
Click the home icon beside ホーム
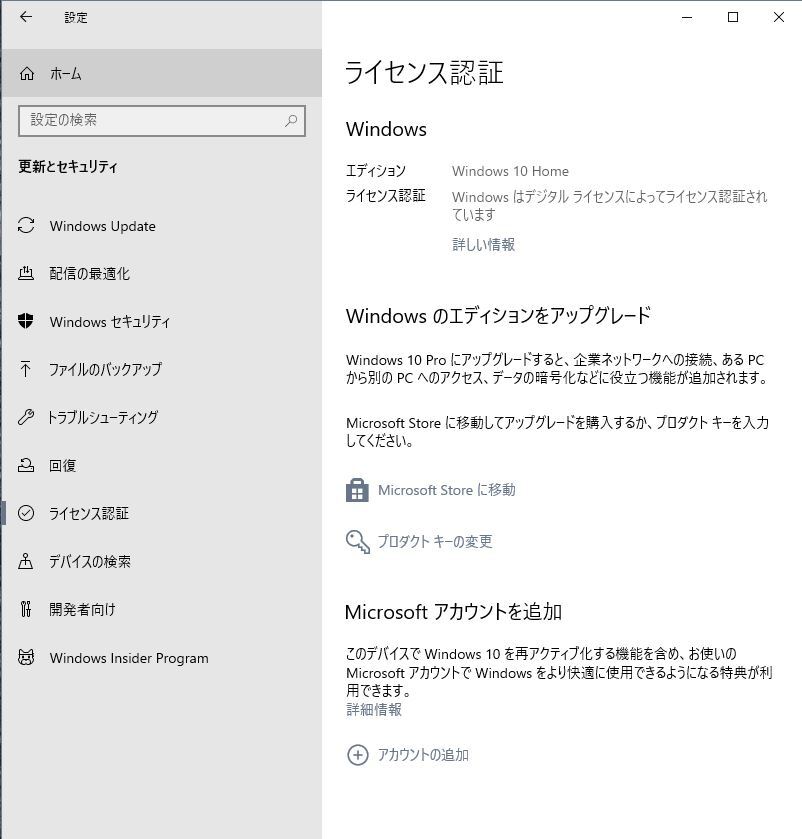point(27,73)
